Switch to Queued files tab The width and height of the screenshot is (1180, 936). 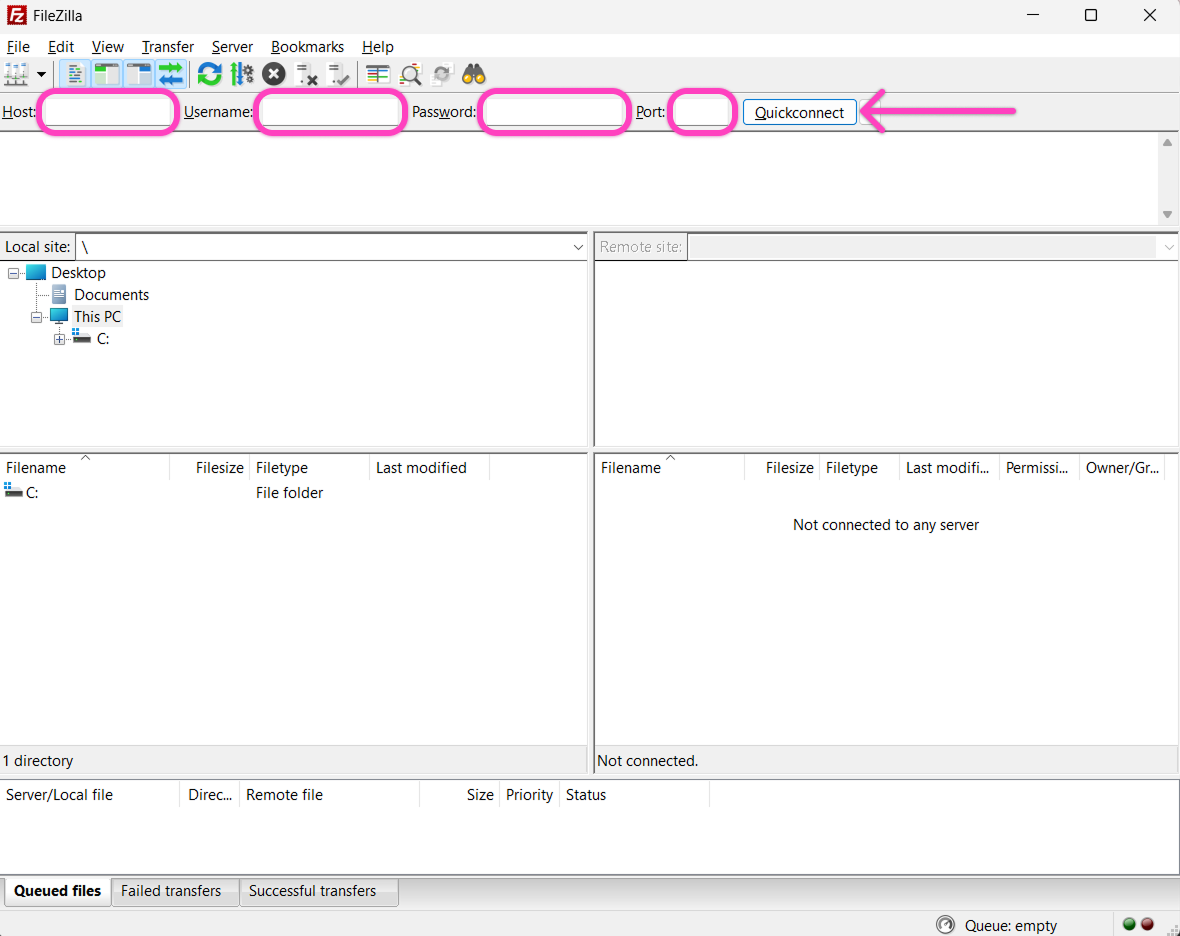click(57, 891)
